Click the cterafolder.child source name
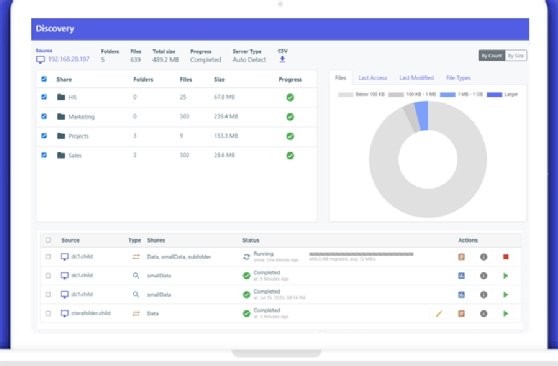 [x=91, y=313]
